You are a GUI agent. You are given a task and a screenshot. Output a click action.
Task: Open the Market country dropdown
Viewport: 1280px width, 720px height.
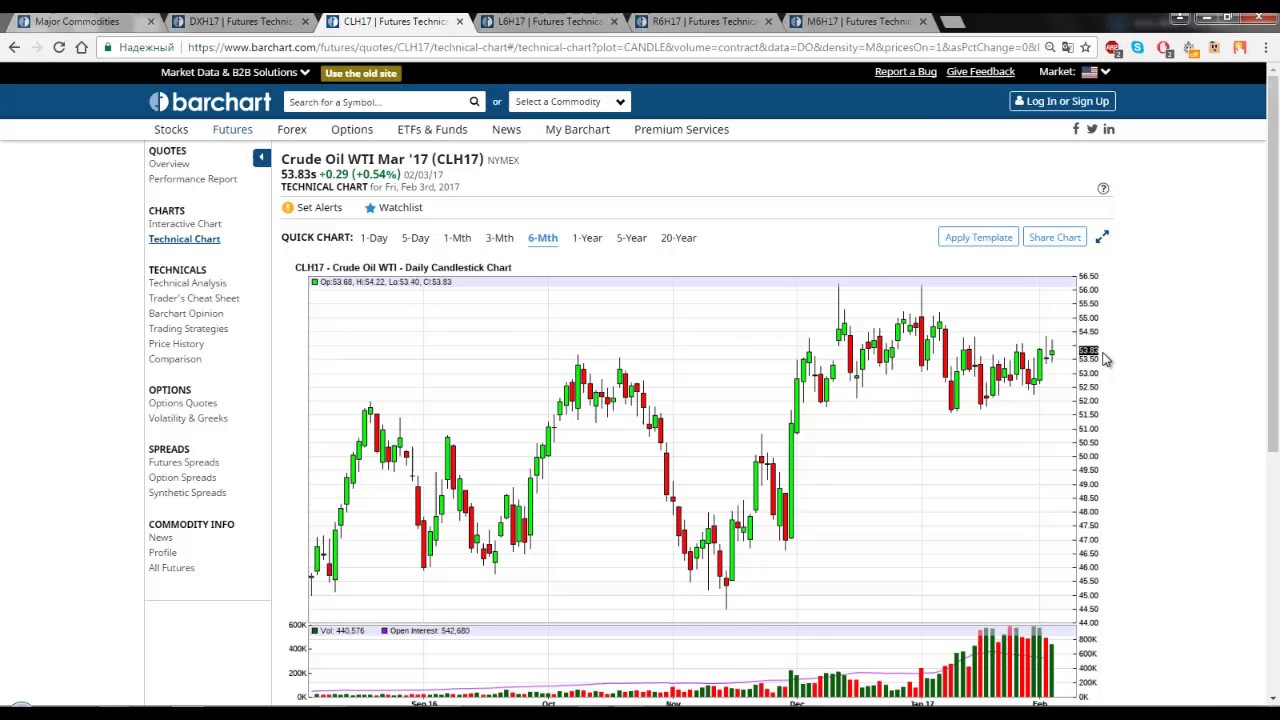(x=1095, y=72)
